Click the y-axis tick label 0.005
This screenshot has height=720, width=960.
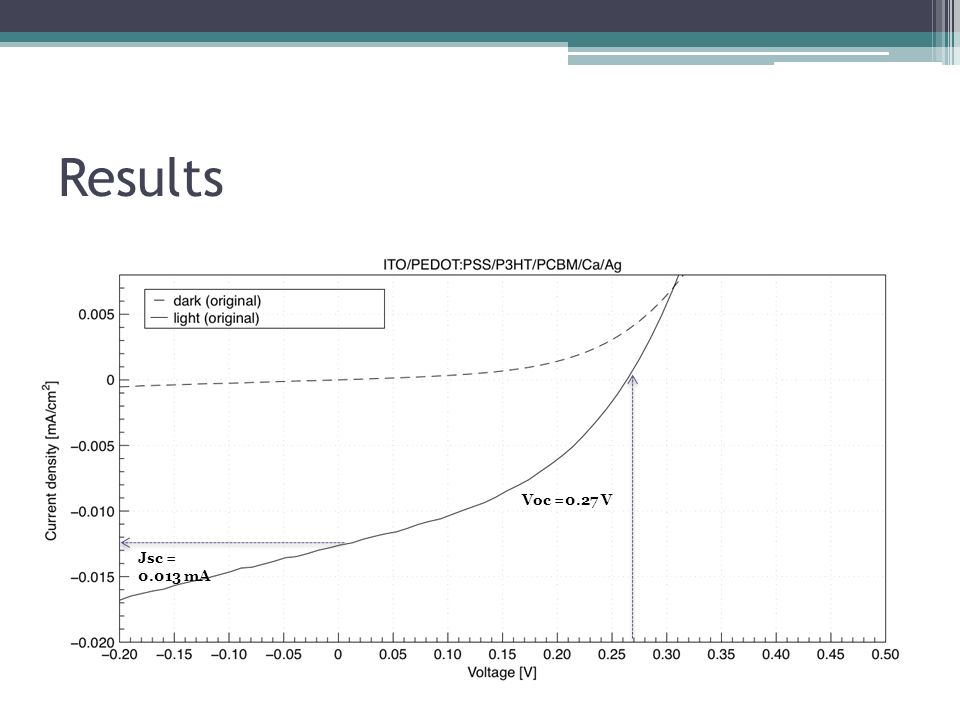[x=96, y=315]
